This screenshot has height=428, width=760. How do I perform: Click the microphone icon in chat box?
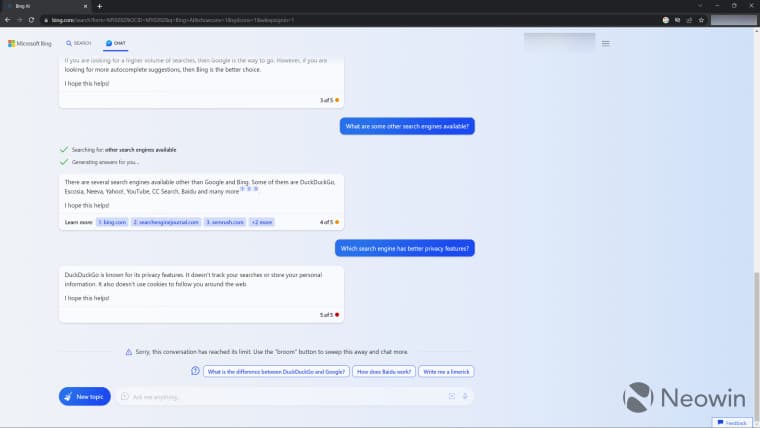click(x=465, y=396)
